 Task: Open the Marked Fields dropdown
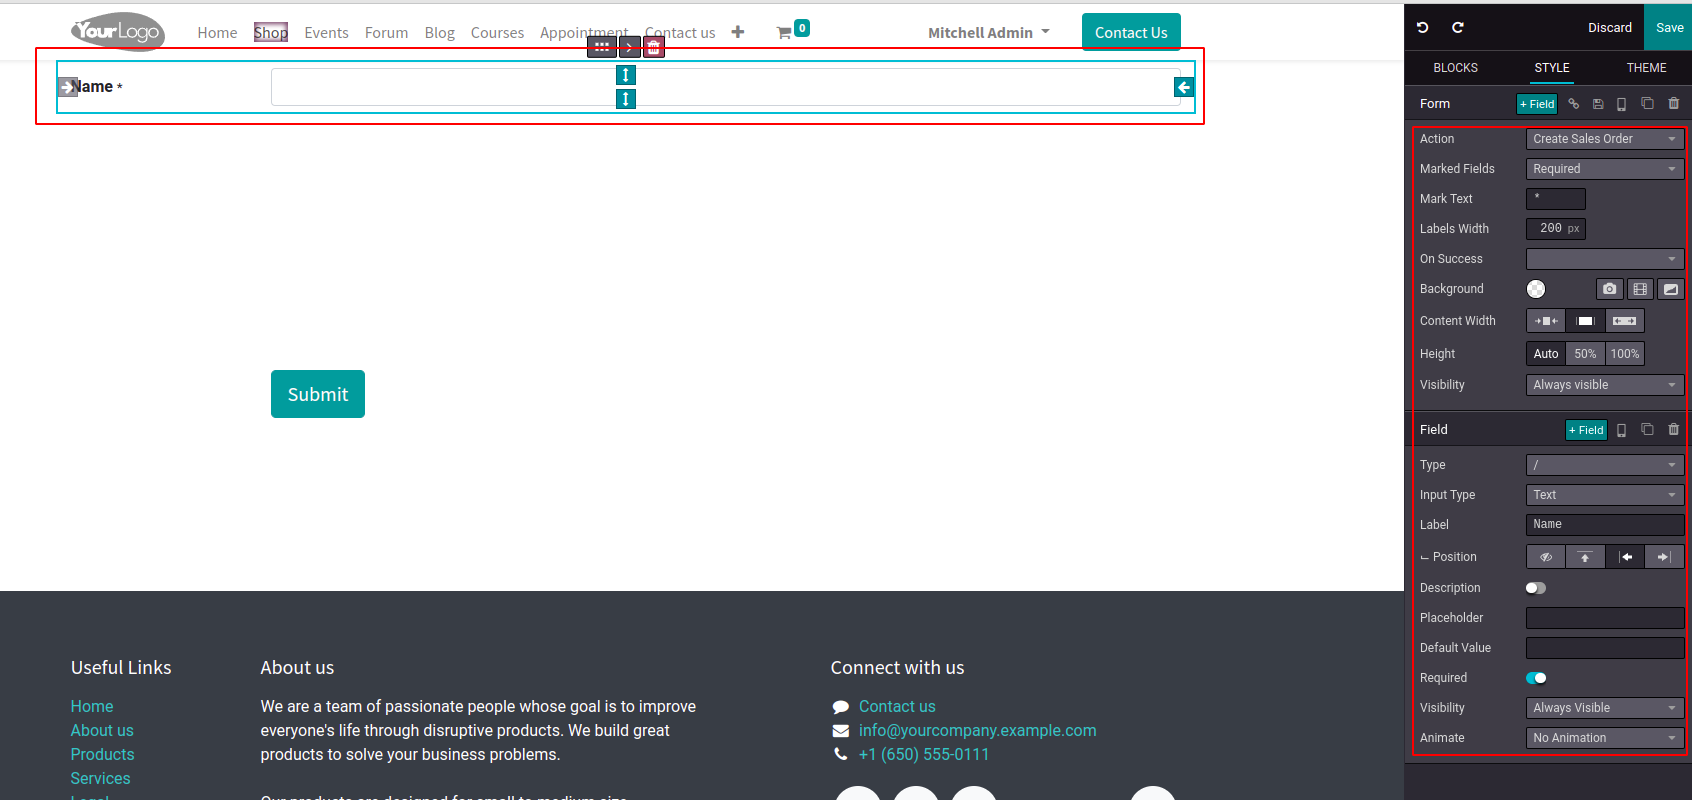(1605, 169)
